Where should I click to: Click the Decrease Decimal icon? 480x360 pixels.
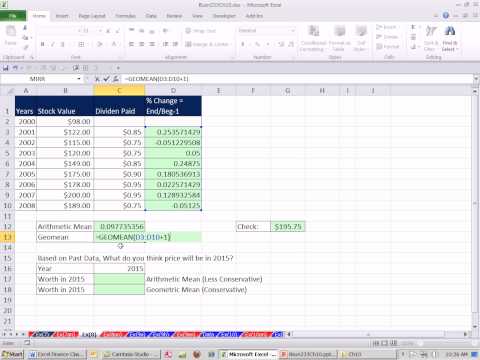click(x=291, y=44)
